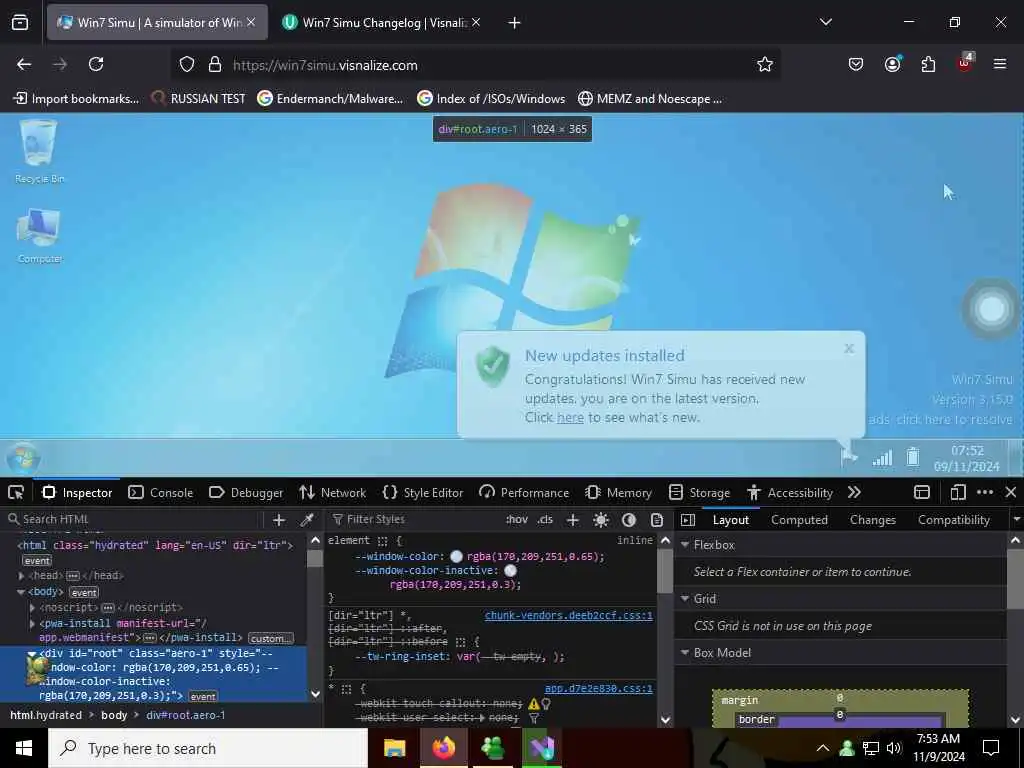Toggle print media simulation icon
The height and width of the screenshot is (768, 1024).
657,520
